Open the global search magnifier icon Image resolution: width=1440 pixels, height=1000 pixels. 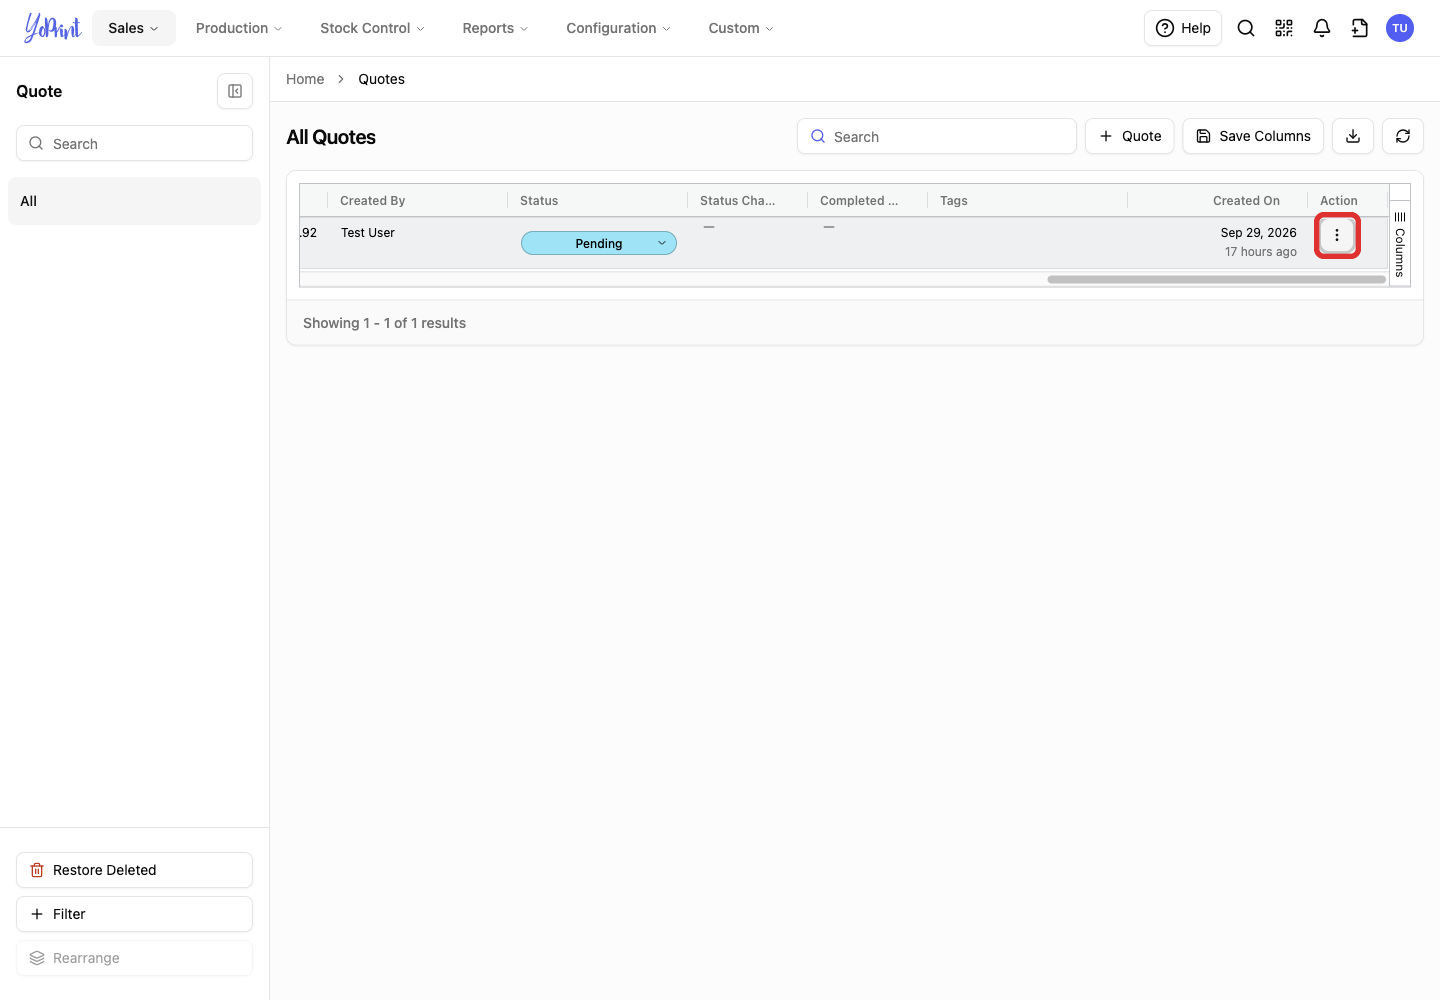pos(1246,28)
